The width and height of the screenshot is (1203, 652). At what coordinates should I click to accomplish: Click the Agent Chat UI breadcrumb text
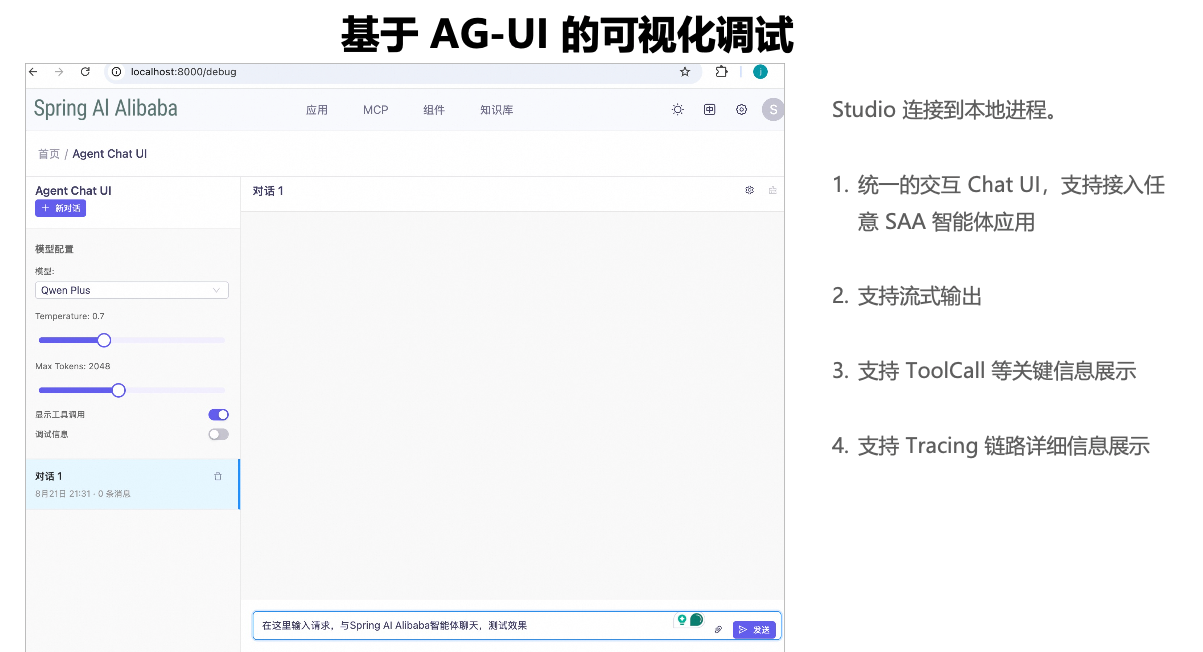[110, 154]
